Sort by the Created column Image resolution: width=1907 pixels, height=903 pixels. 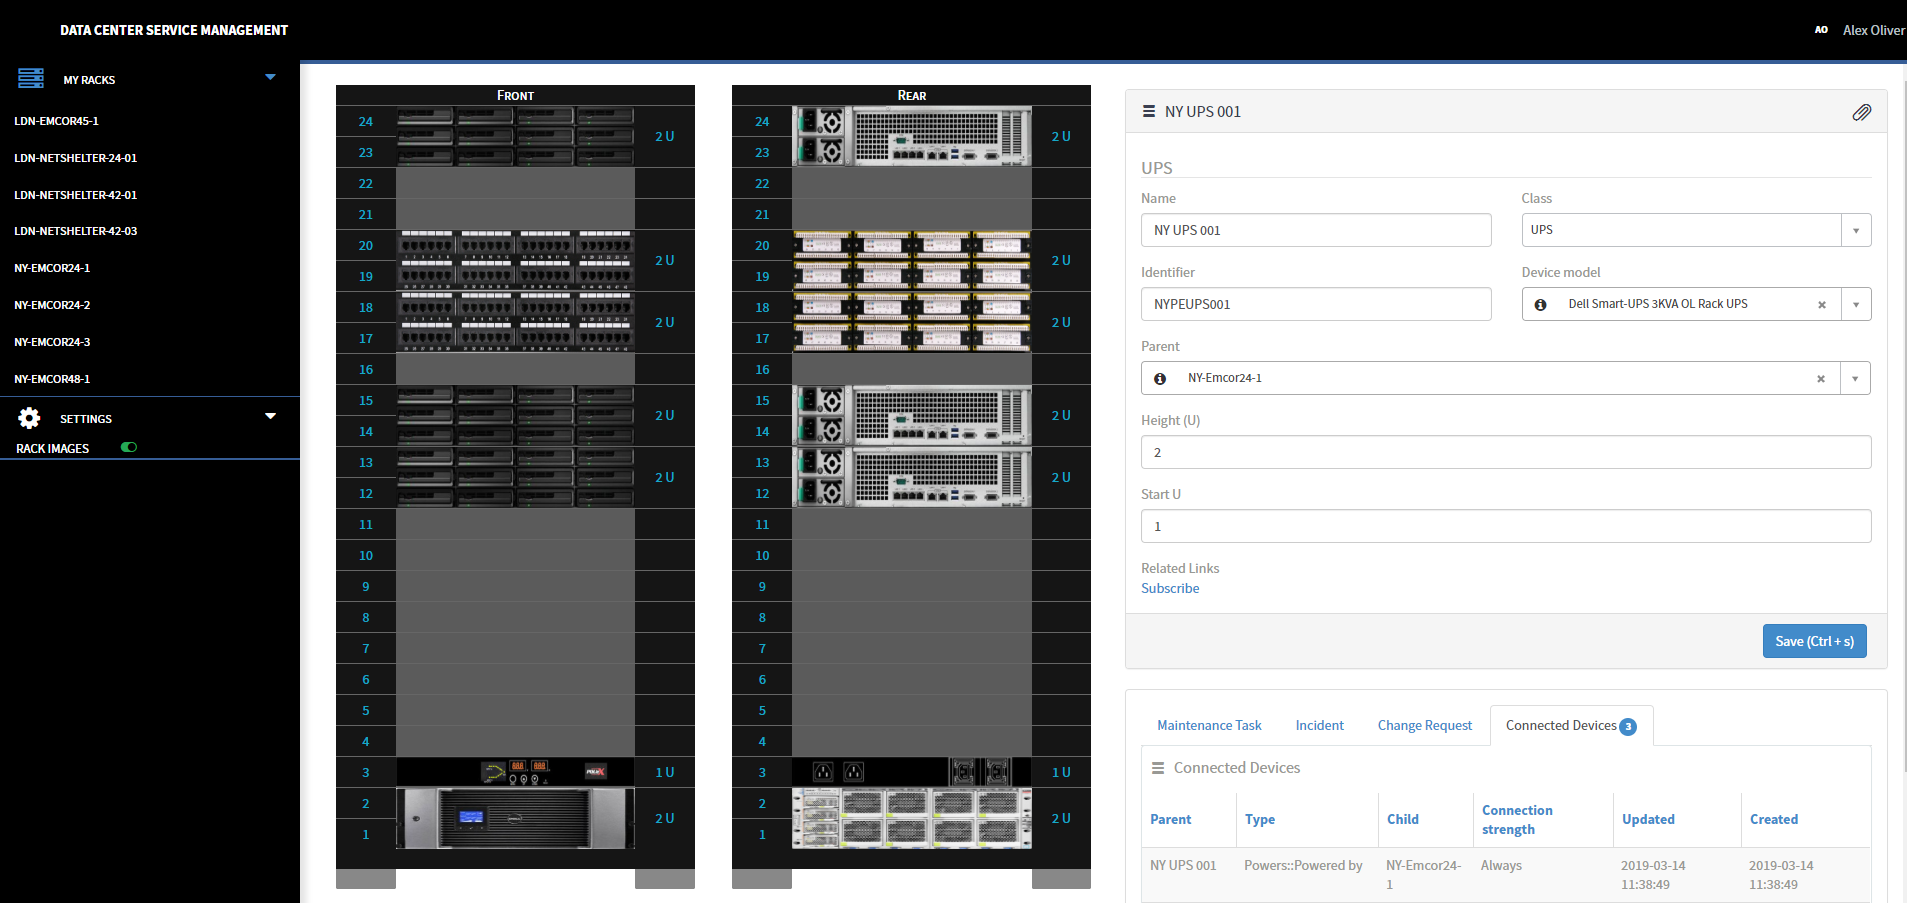[1773, 819]
